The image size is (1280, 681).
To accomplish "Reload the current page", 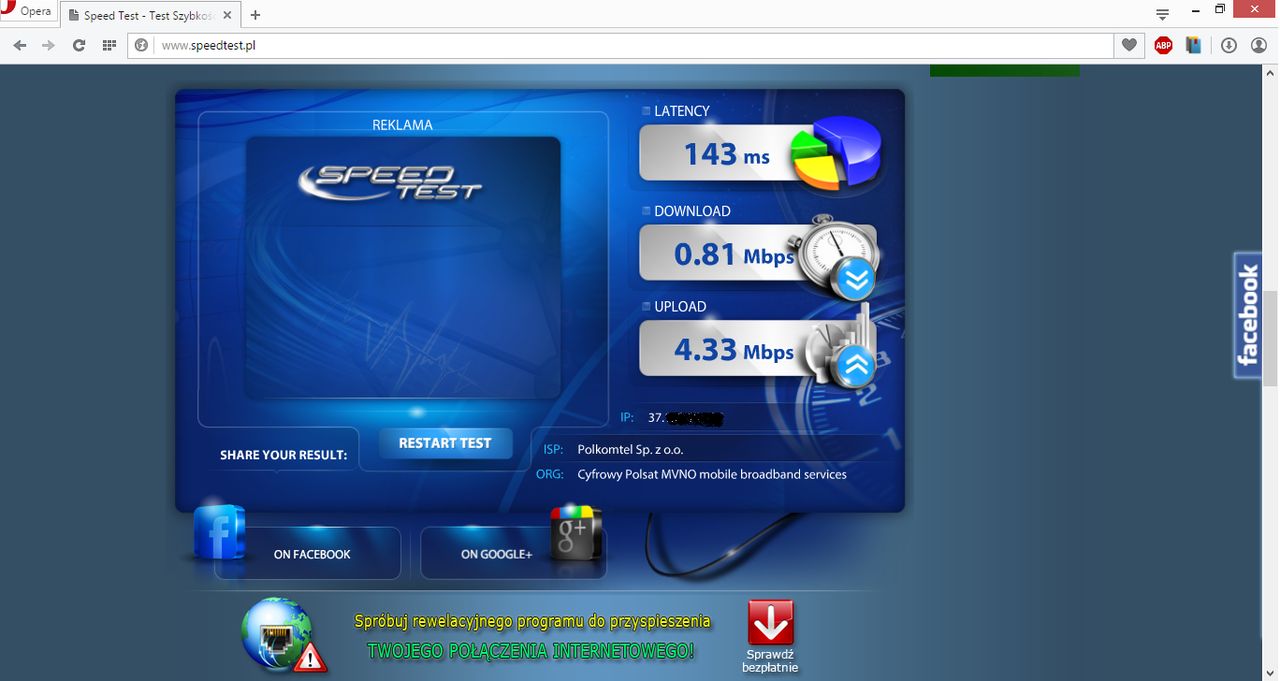I will 79,45.
